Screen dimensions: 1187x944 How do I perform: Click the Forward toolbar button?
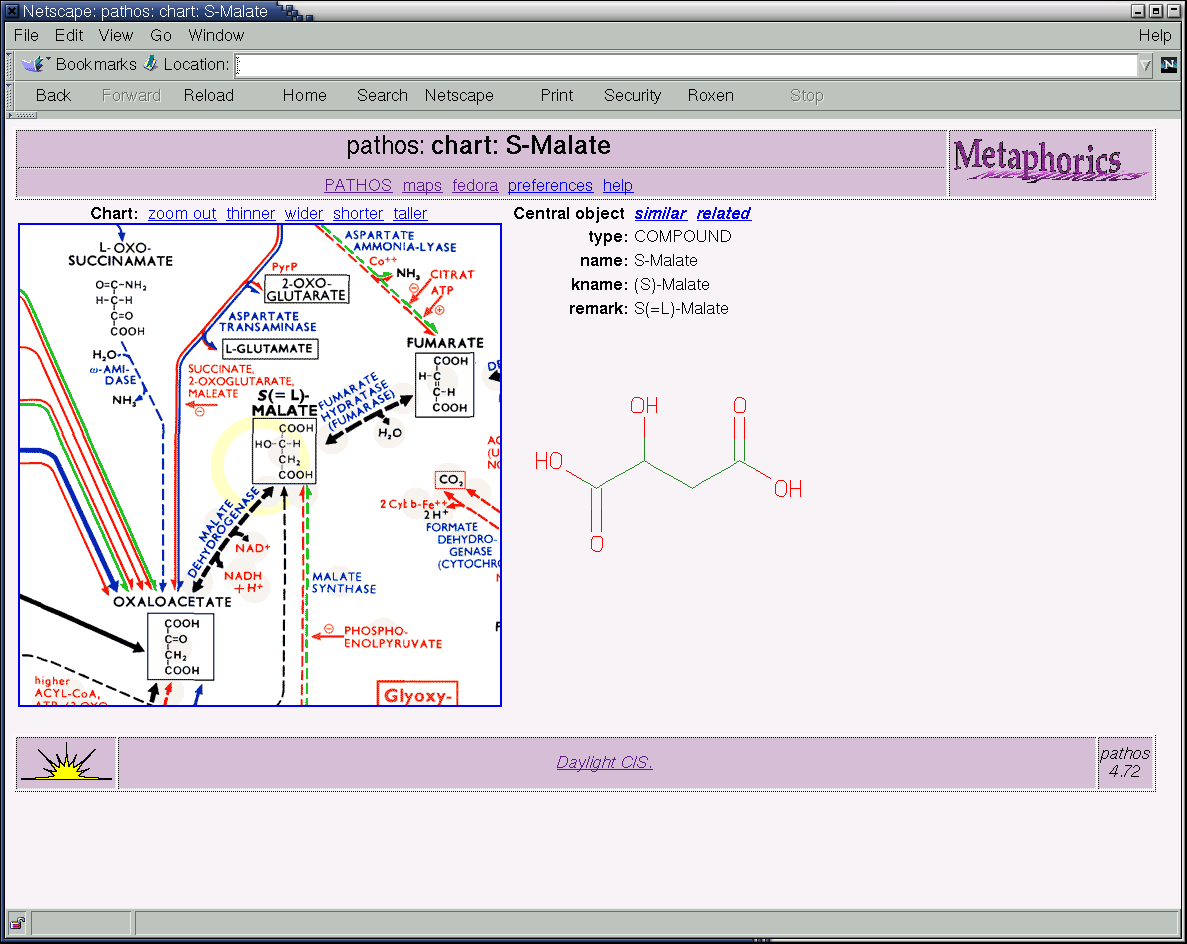point(132,95)
